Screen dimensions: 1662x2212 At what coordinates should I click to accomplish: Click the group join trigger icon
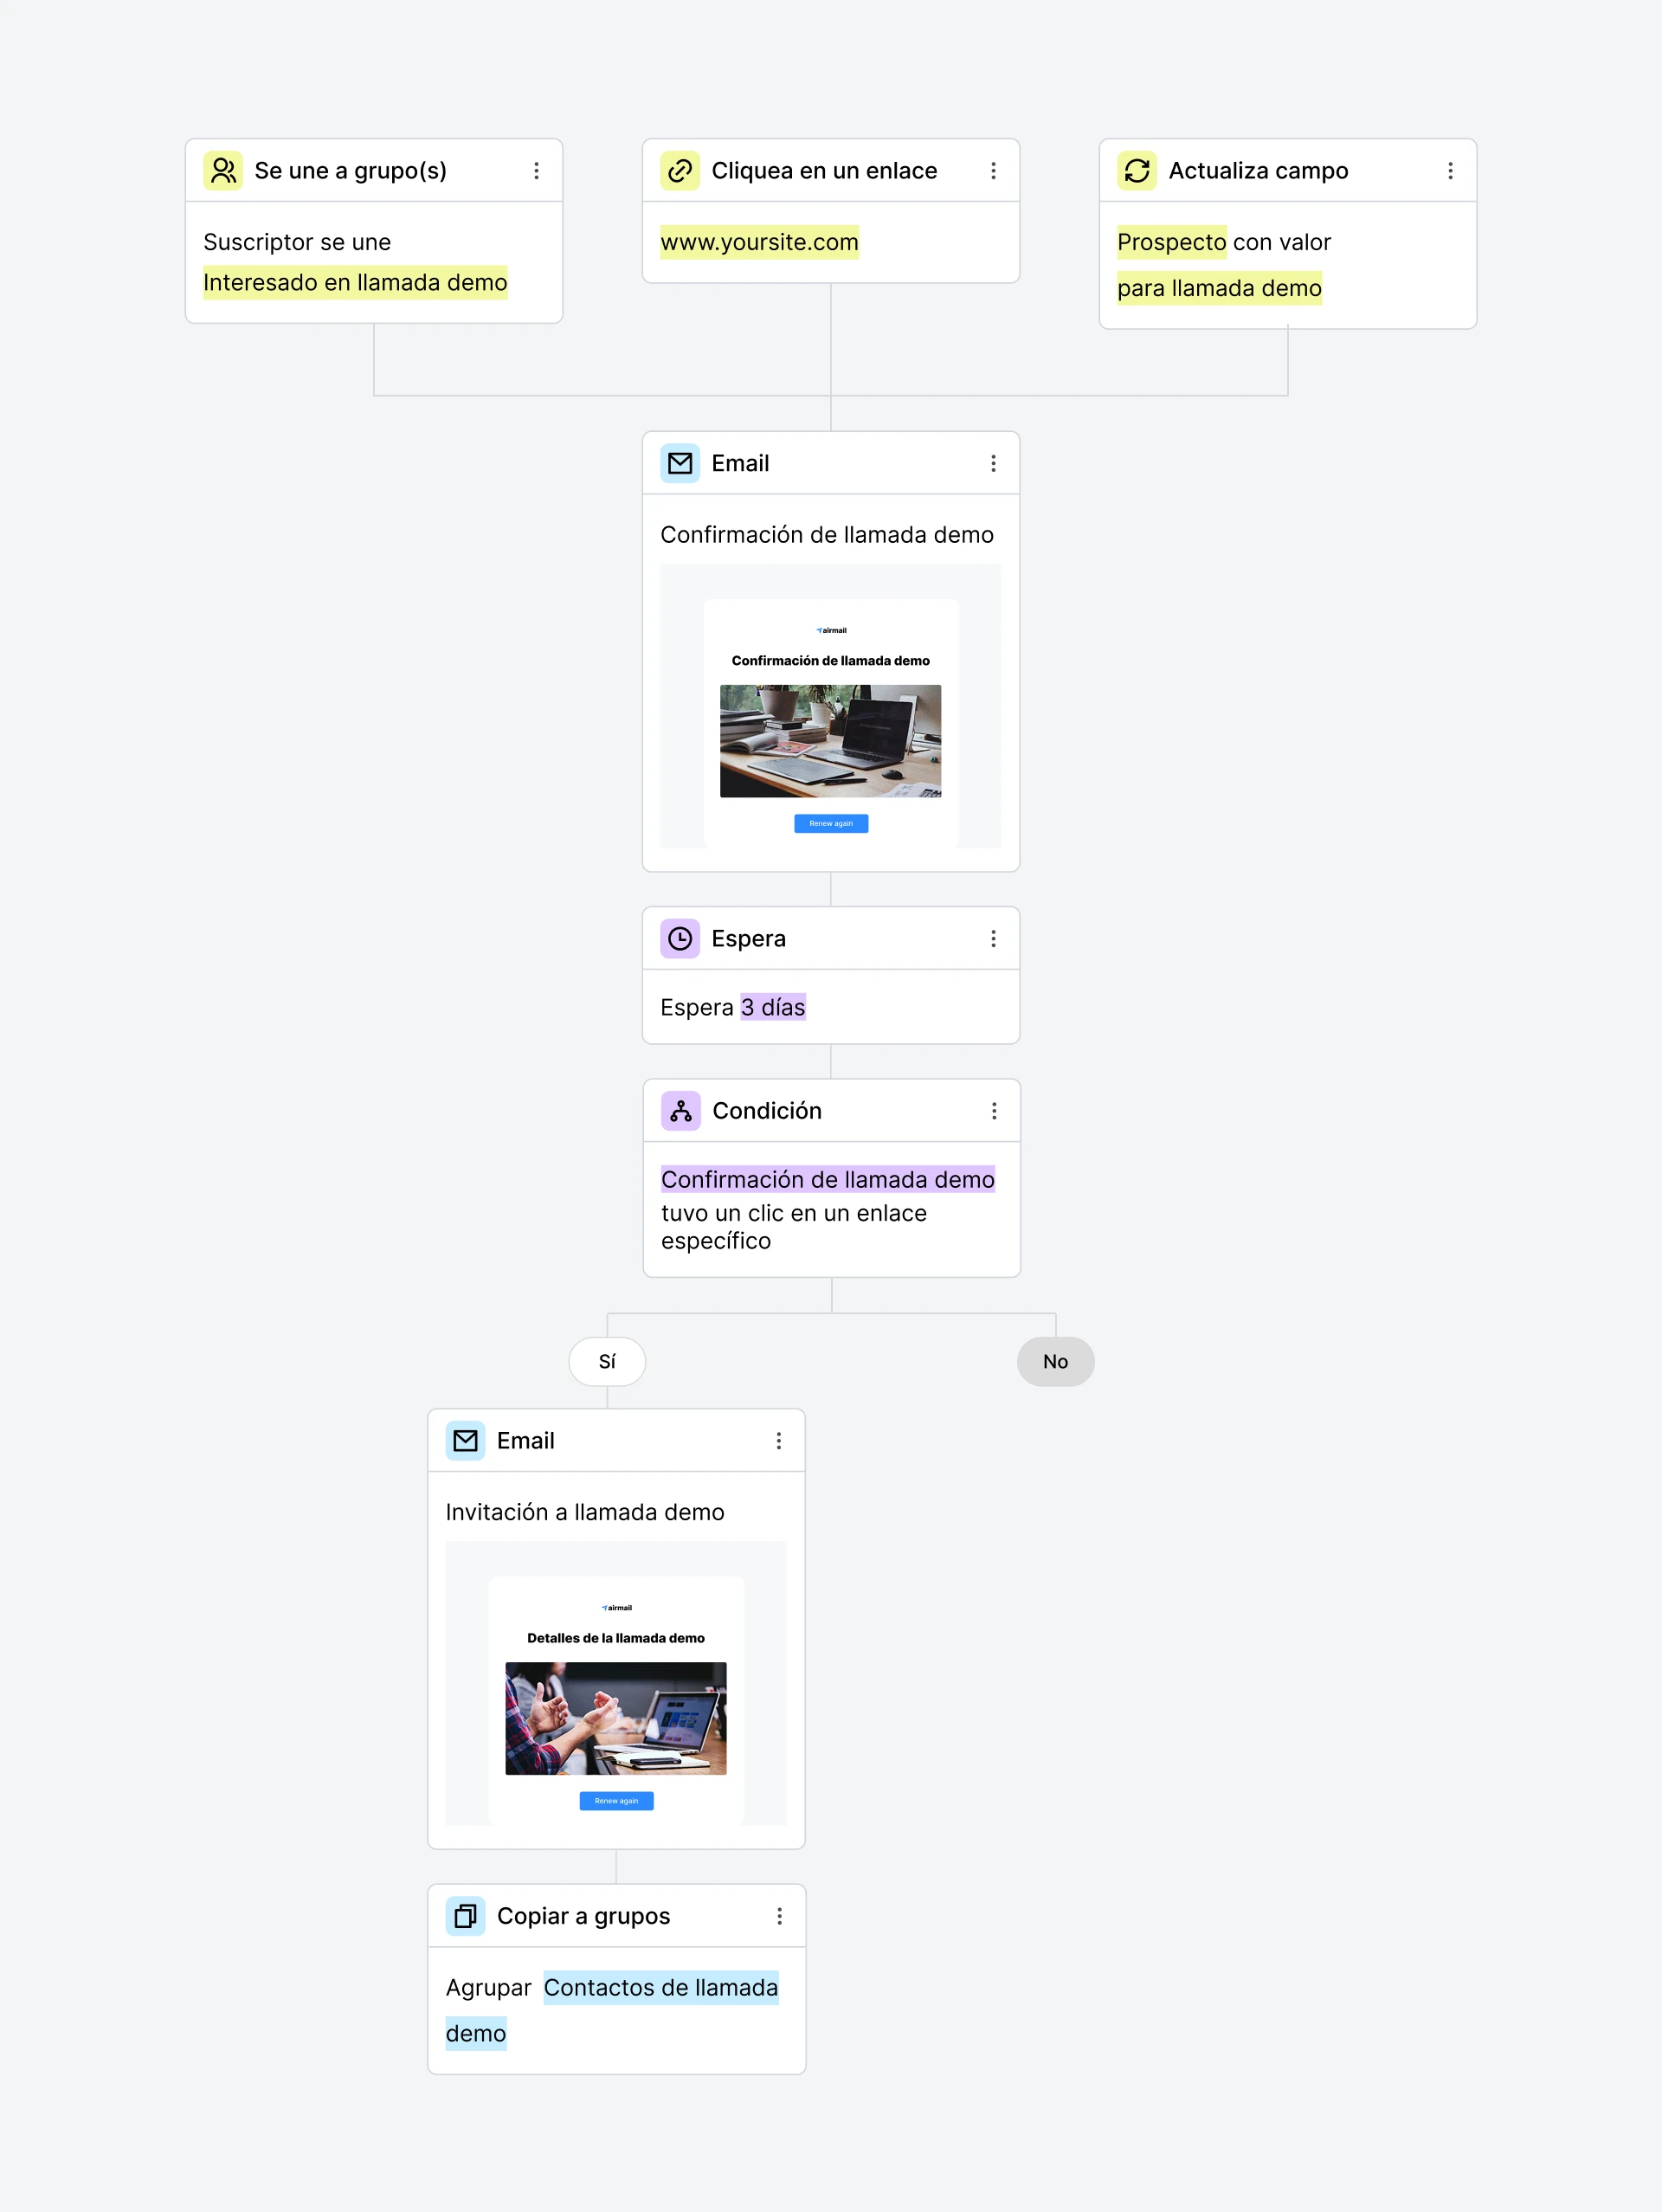[223, 171]
